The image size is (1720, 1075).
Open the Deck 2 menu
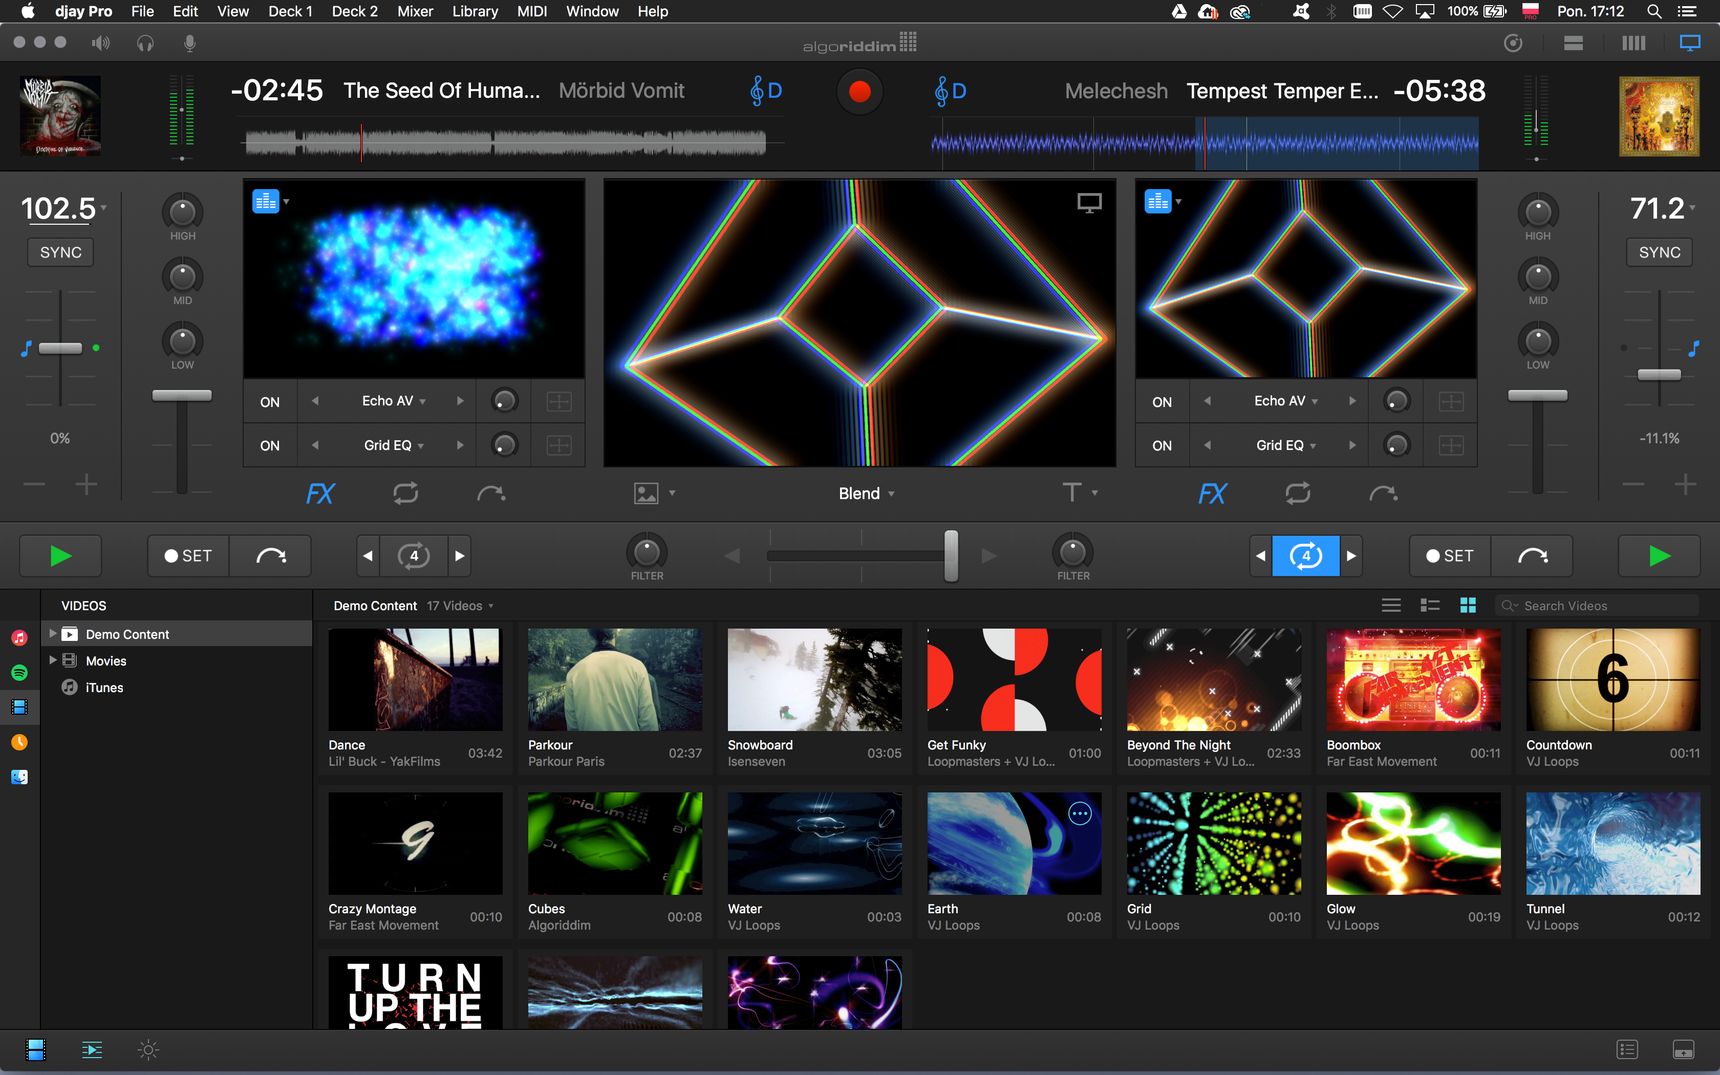tap(354, 11)
